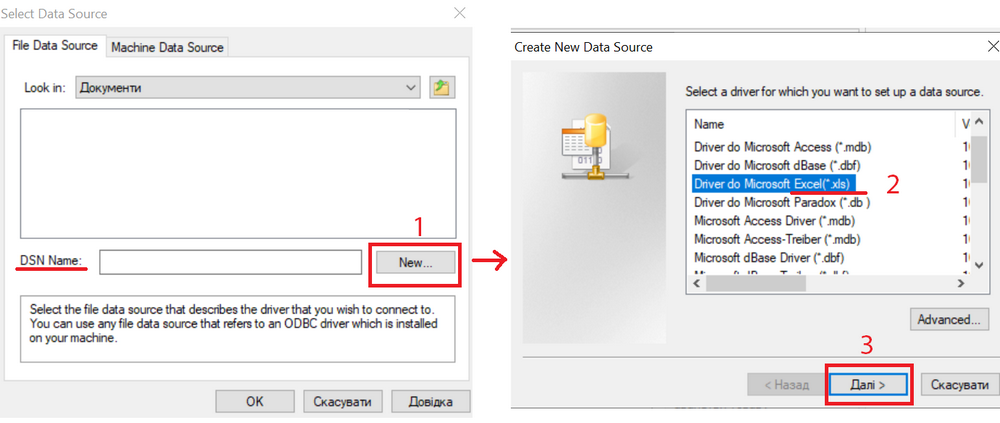1000x423 pixels.
Task: Click the DSN Name input field
Action: (x=230, y=262)
